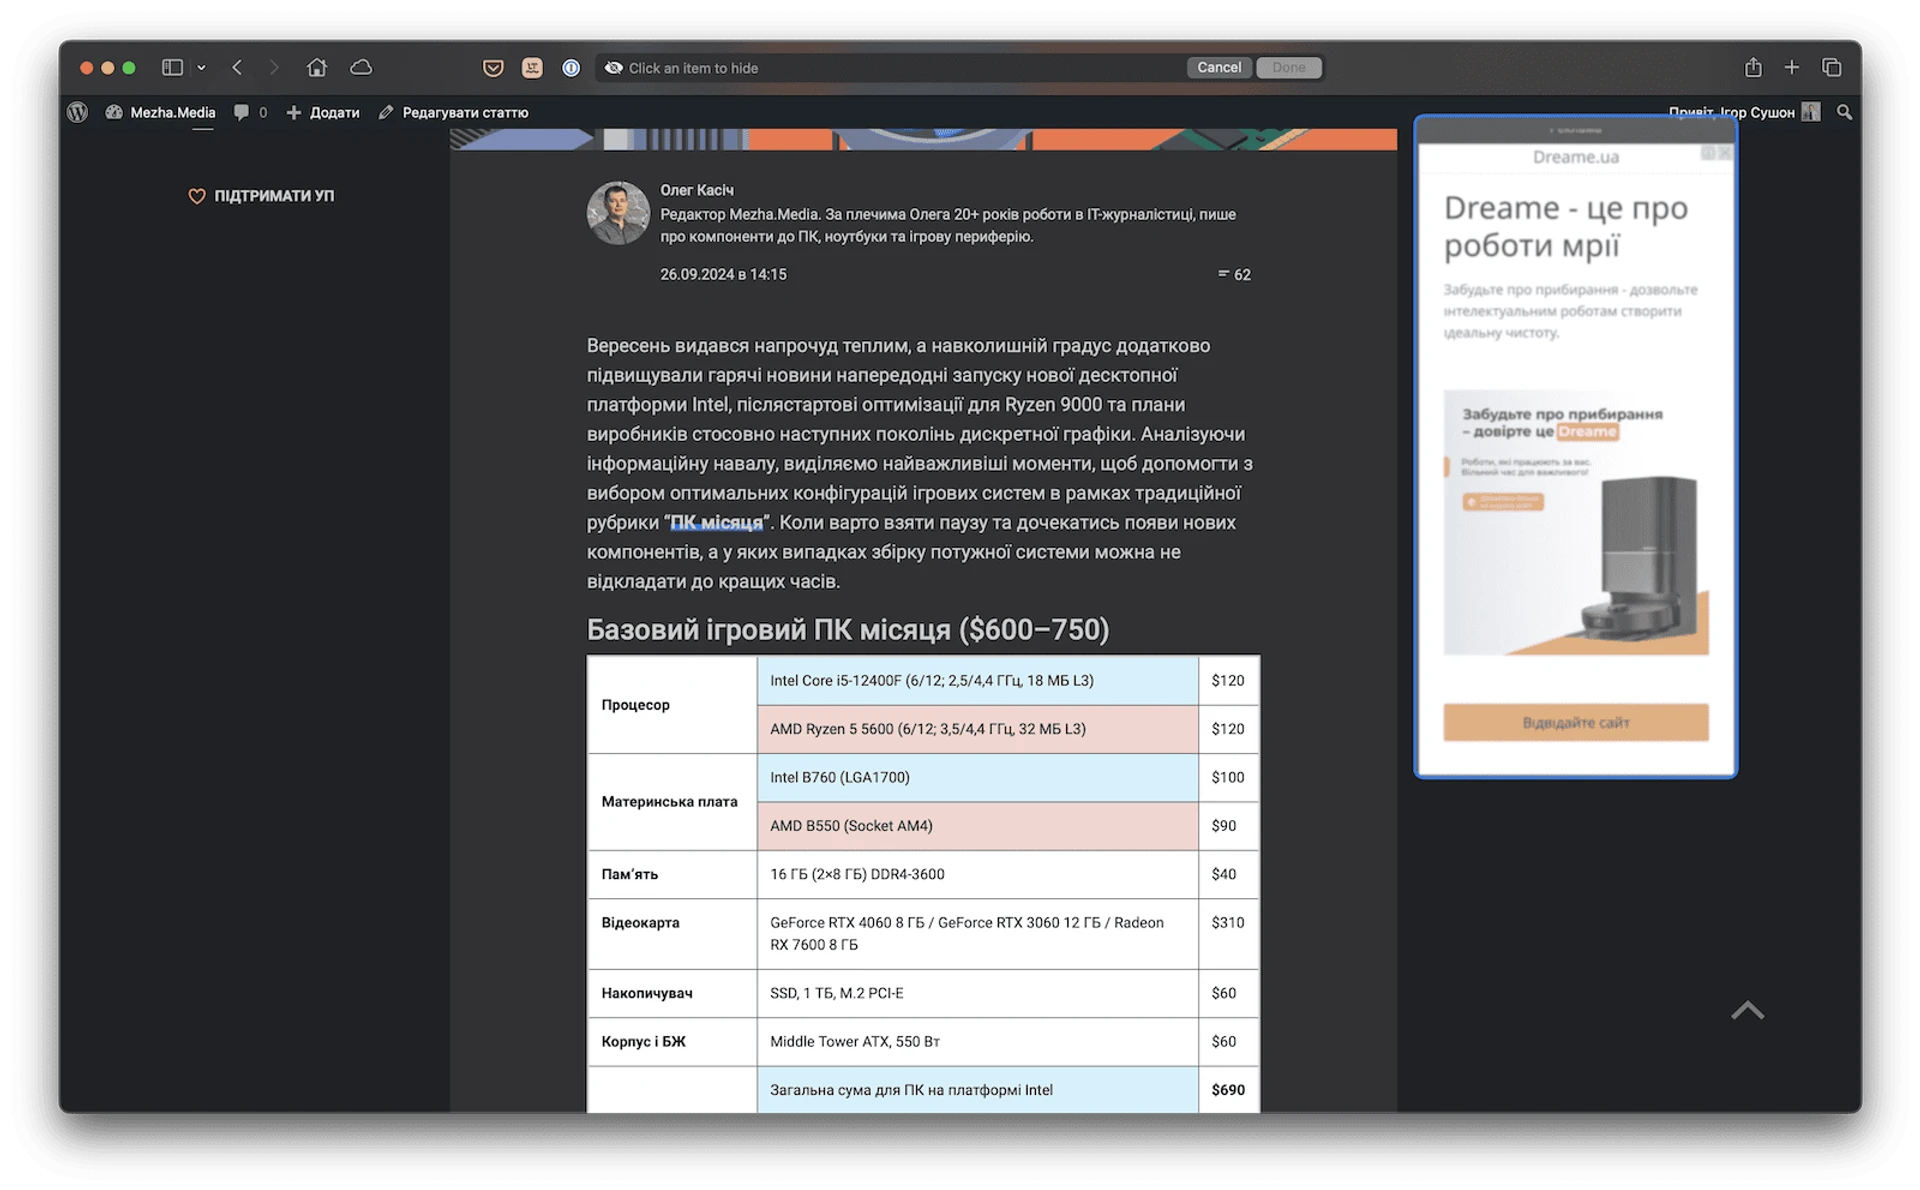Open the Привіт, Ігор Сушон account menu
Screen dimensions: 1920x1190
coord(1743,112)
